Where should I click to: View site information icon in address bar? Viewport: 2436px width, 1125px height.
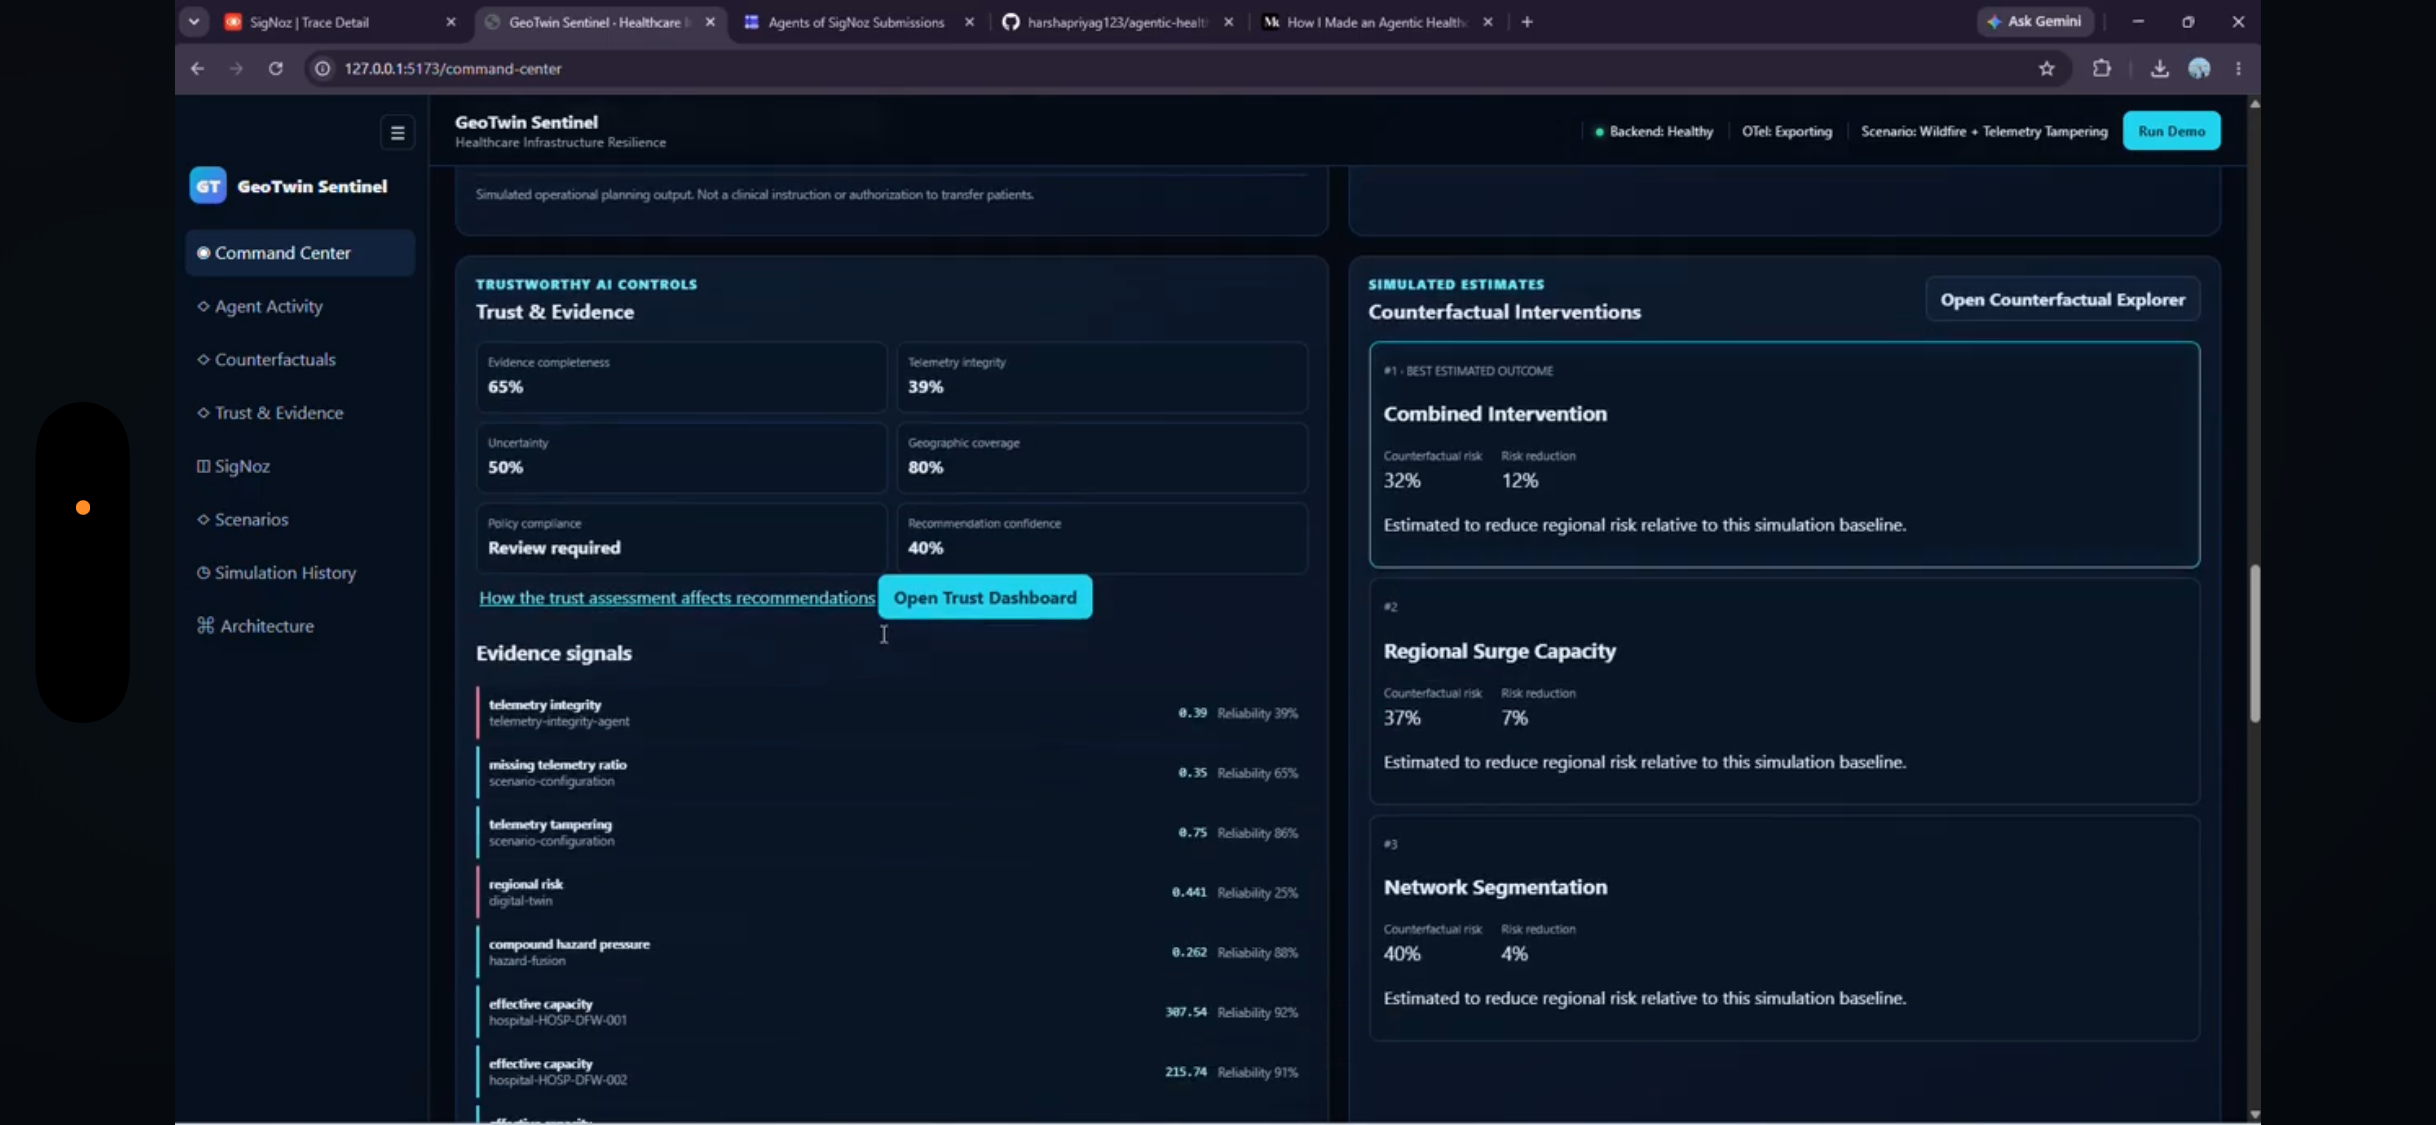pyautogui.click(x=322, y=68)
